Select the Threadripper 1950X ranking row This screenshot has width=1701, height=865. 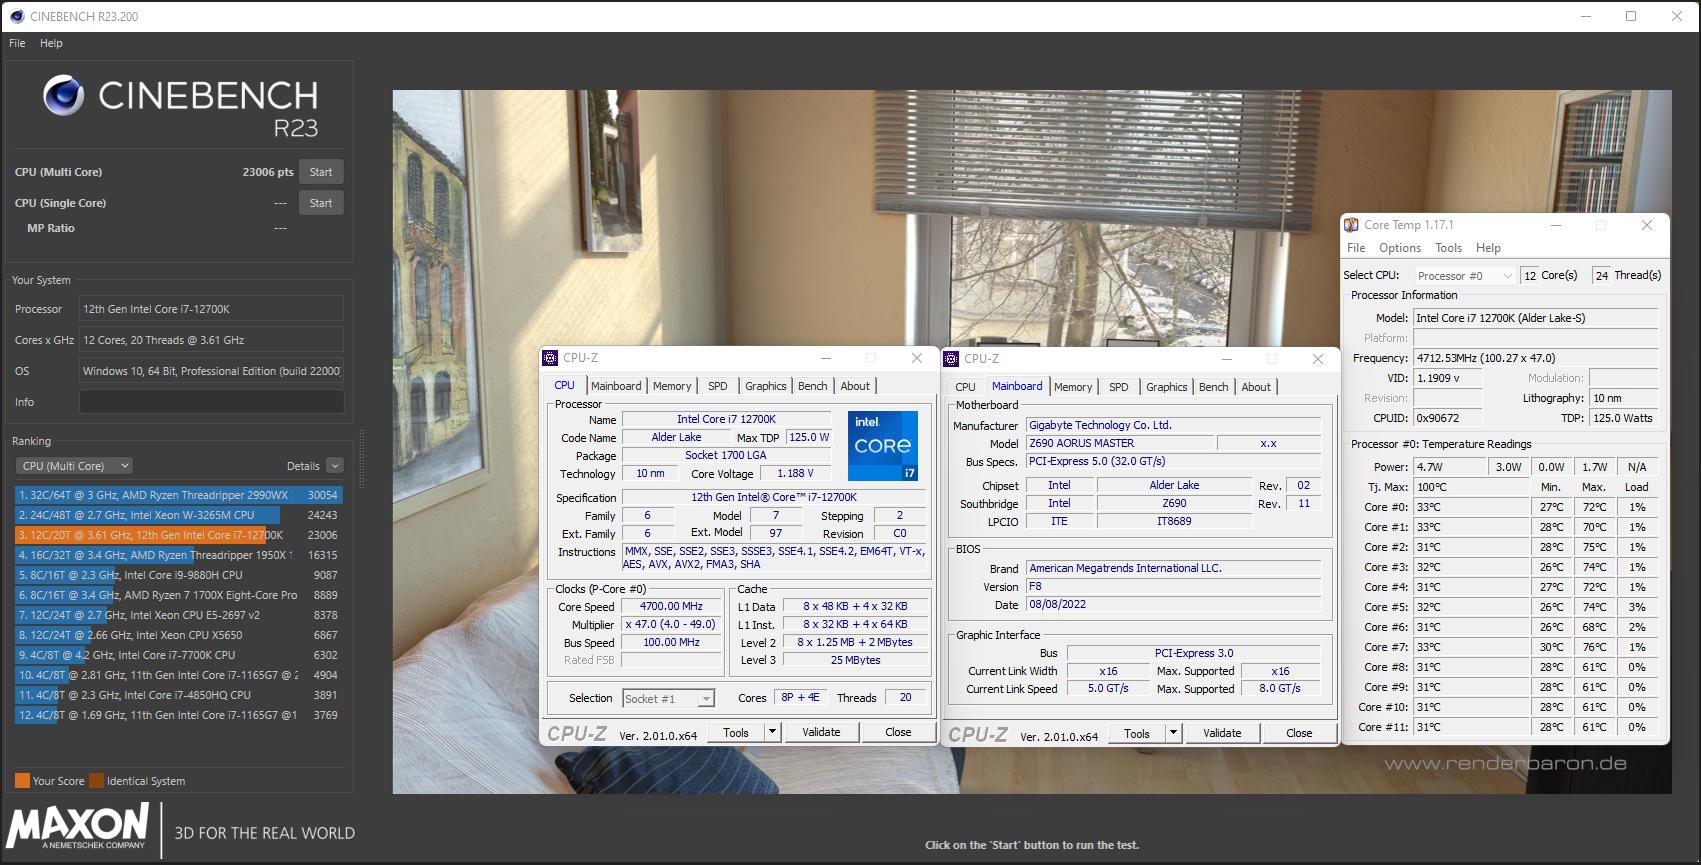(179, 555)
